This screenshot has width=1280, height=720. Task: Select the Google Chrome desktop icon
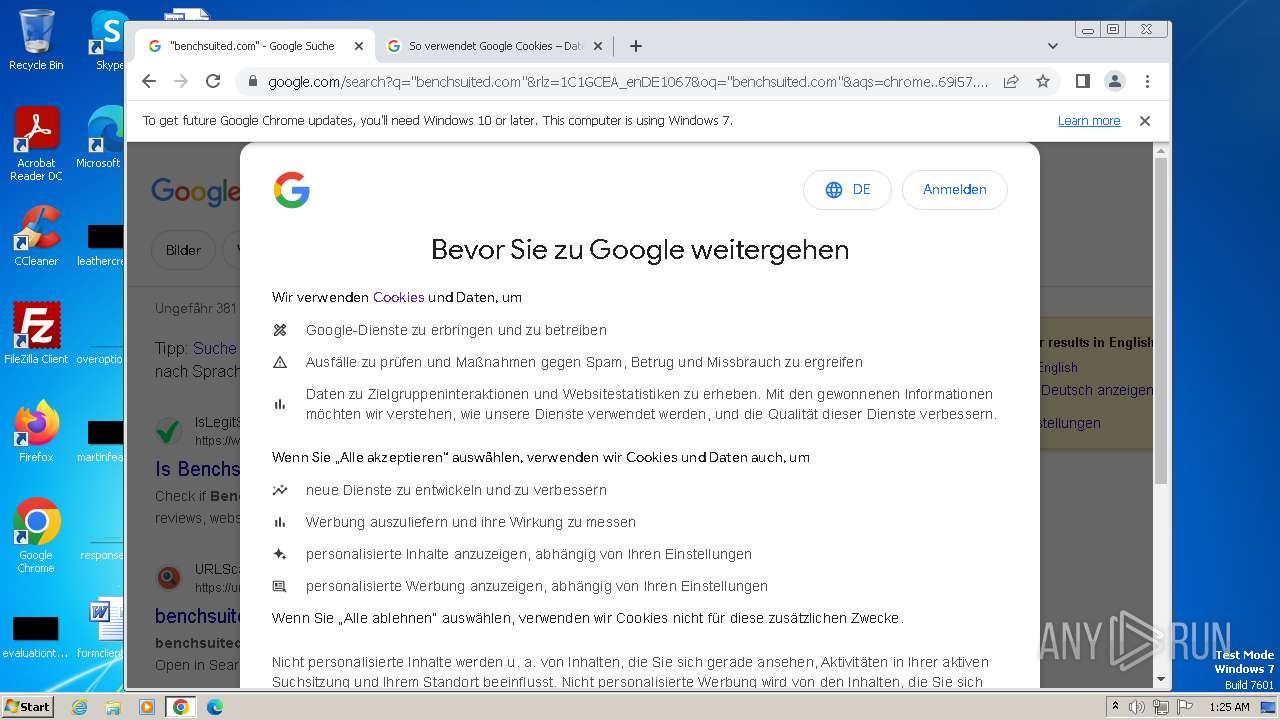click(x=36, y=535)
